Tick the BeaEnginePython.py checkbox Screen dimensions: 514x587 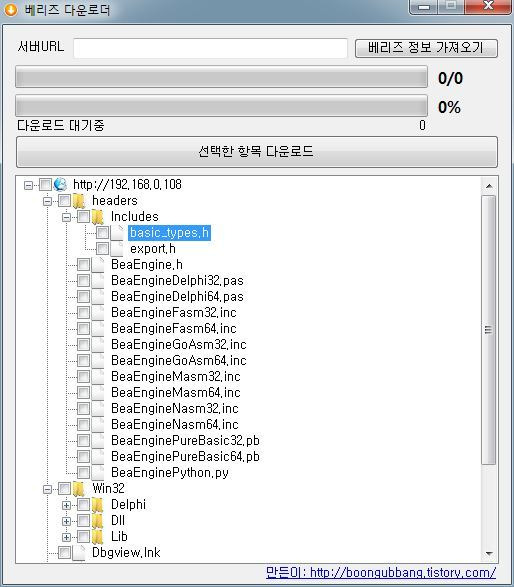83,473
